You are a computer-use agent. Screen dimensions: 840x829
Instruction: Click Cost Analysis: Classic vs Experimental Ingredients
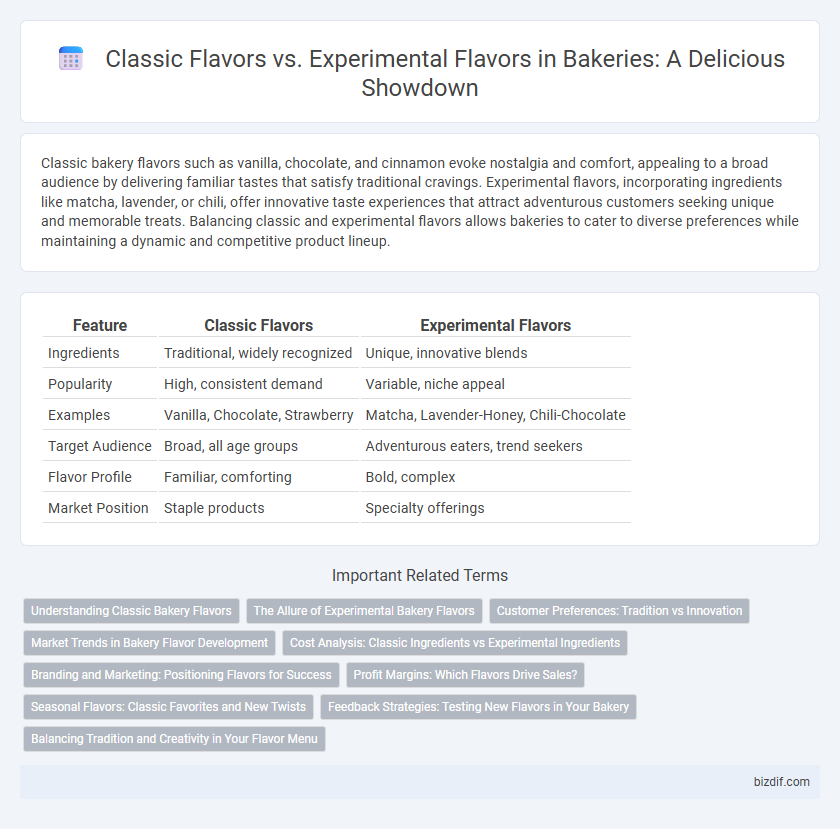tap(455, 643)
